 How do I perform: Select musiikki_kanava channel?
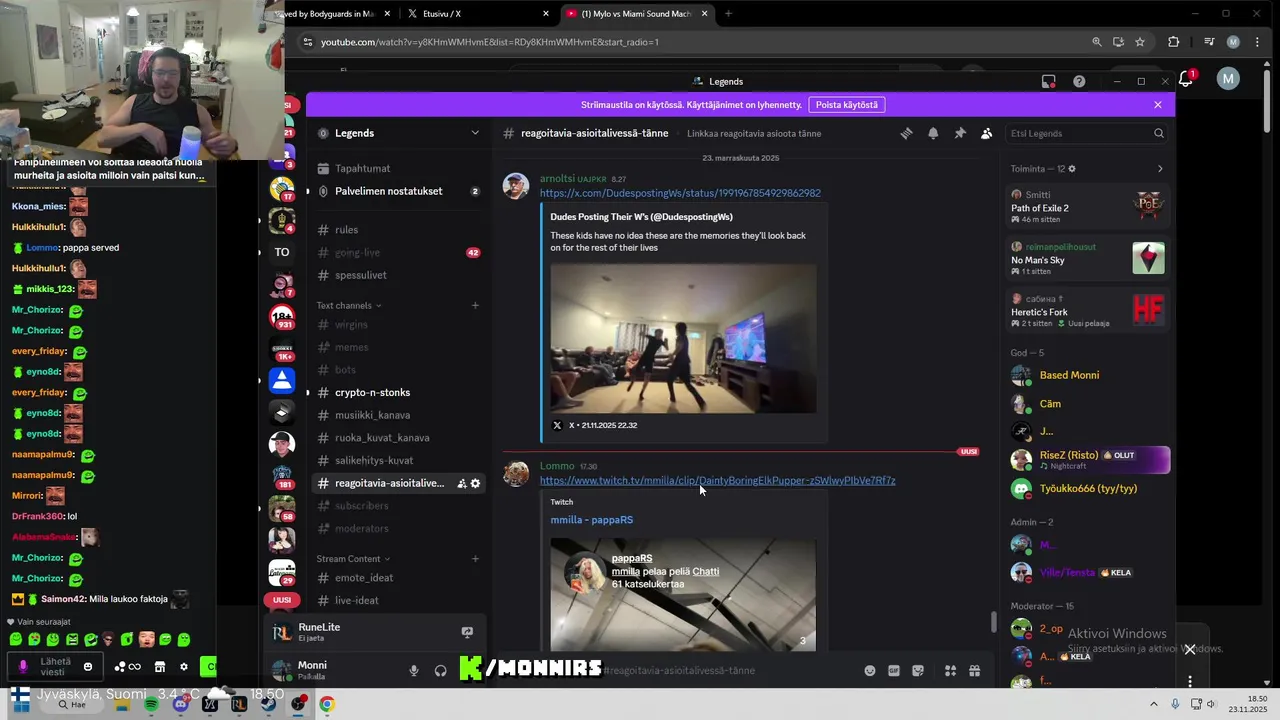point(399,415)
